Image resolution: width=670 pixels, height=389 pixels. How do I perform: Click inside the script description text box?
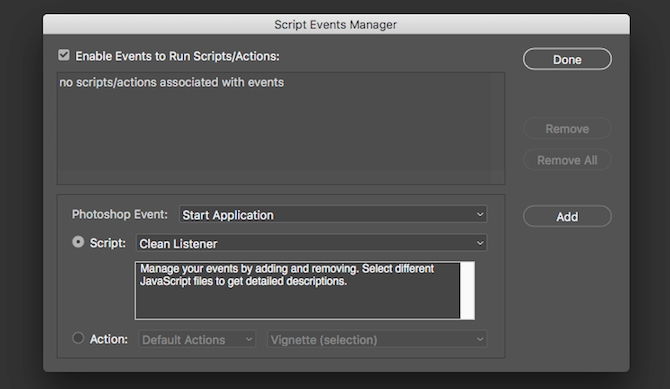[x=297, y=291]
